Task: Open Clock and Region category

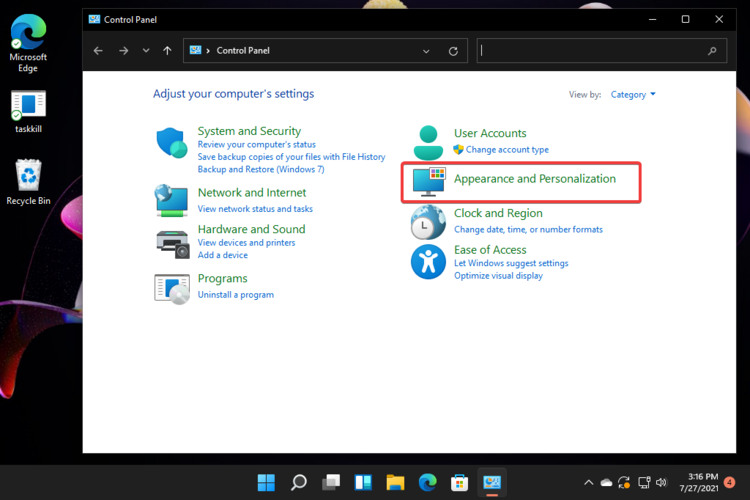Action: coord(498,213)
